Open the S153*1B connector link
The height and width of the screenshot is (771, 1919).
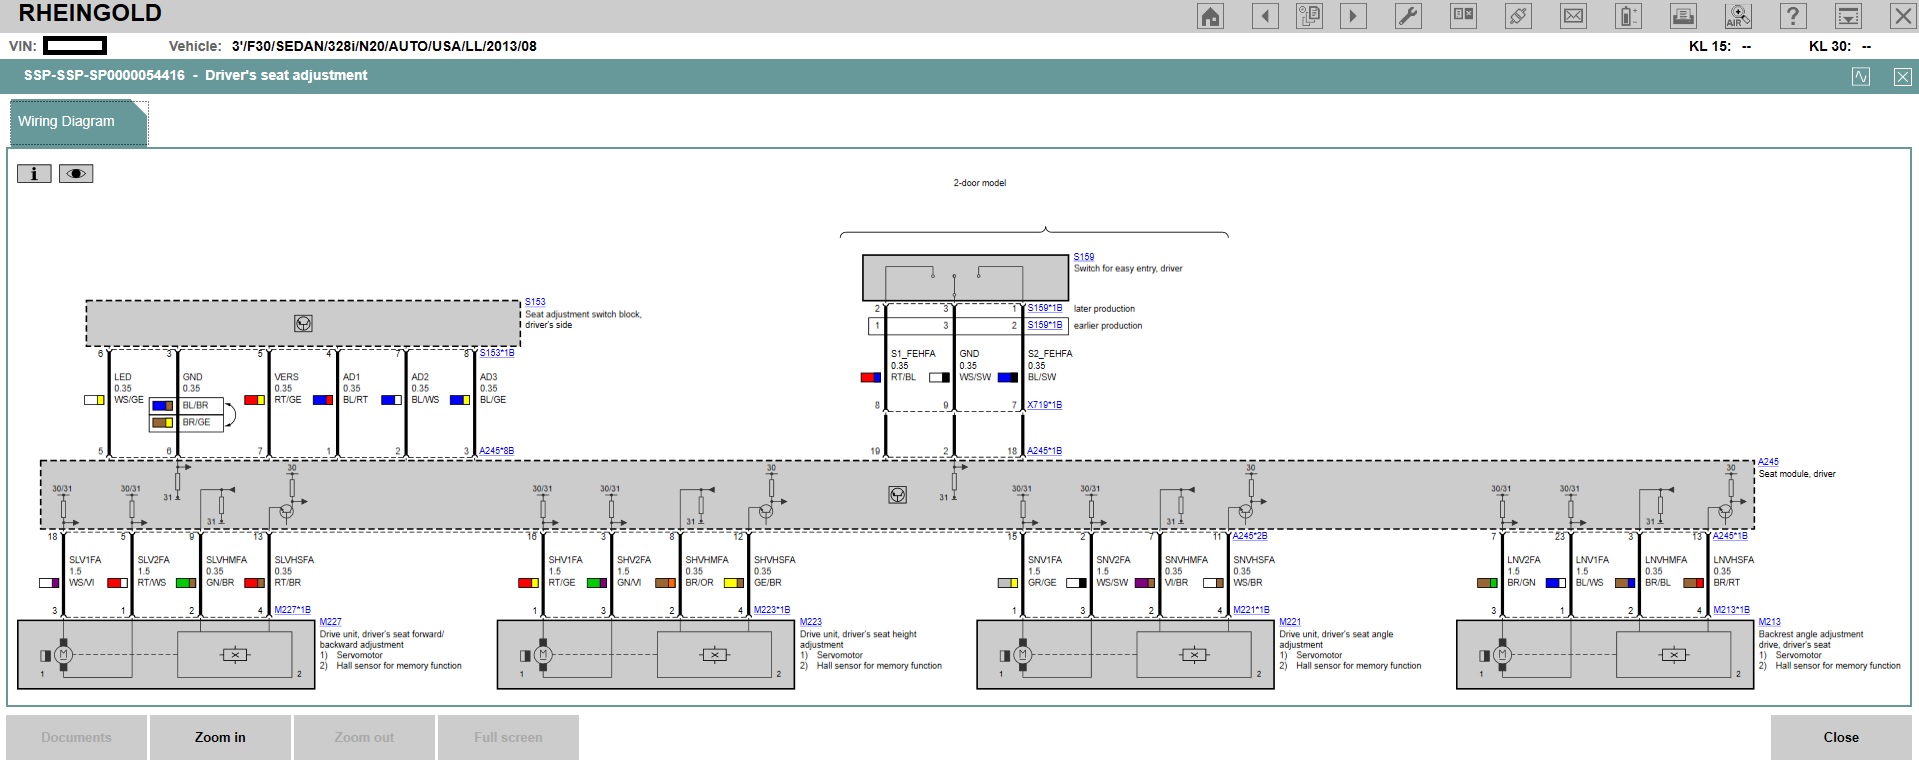(497, 353)
